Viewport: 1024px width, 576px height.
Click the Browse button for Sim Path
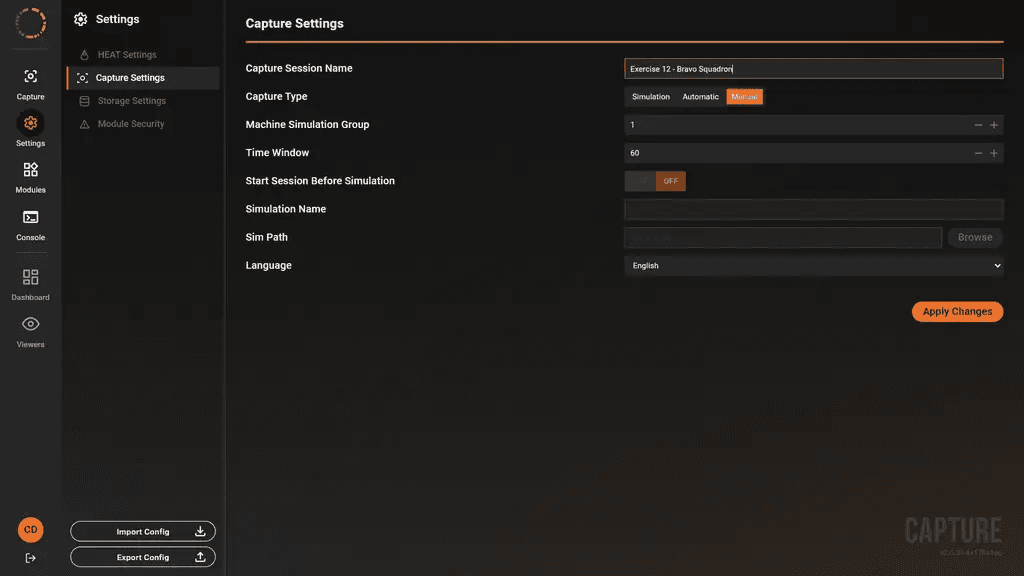975,237
